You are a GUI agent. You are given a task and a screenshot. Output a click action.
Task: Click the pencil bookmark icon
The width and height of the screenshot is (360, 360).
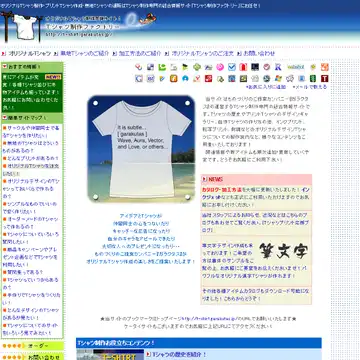pyautogui.click(x=162, y=78)
